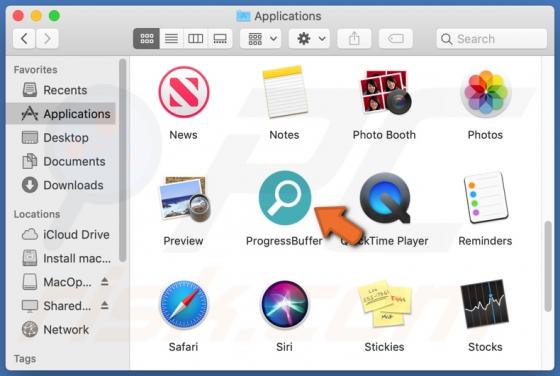Select the Preview app icon
Viewport: 560px width, 376px height.
184,198
